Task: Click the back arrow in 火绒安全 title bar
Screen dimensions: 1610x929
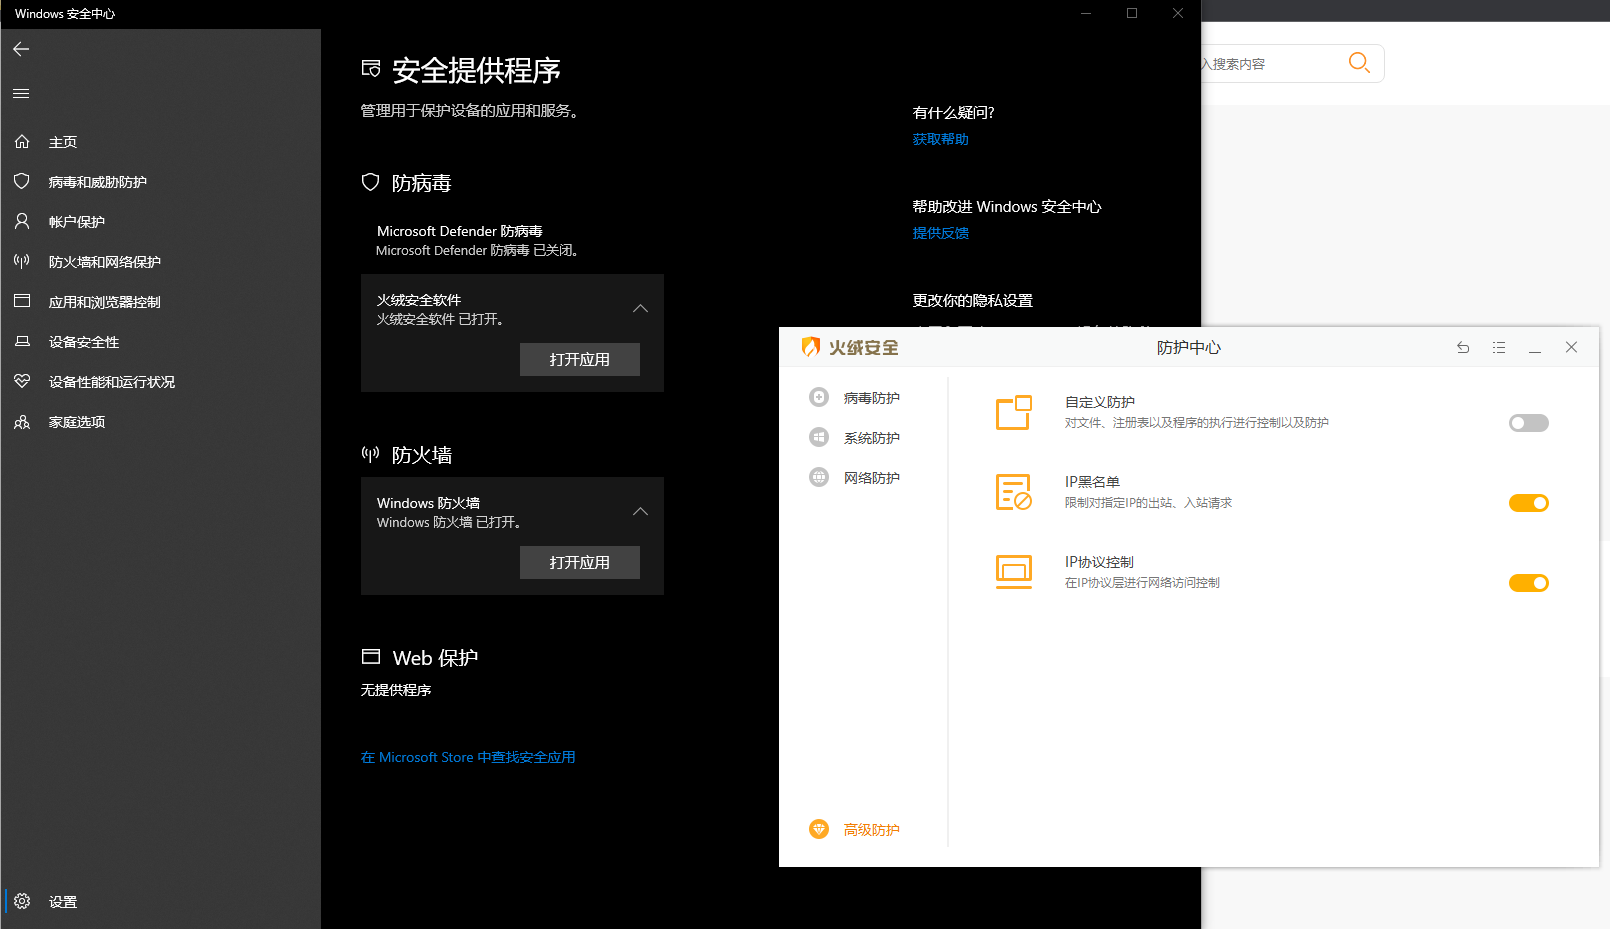Action: tap(1463, 348)
